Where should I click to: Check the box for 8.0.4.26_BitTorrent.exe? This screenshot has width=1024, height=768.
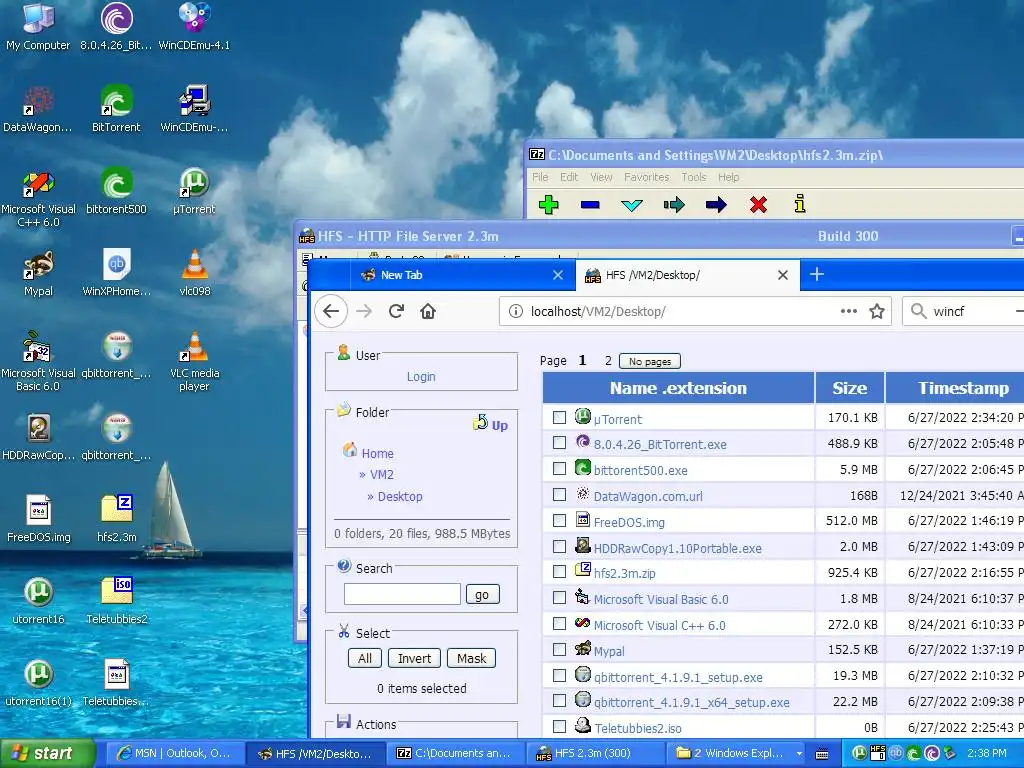tap(559, 443)
